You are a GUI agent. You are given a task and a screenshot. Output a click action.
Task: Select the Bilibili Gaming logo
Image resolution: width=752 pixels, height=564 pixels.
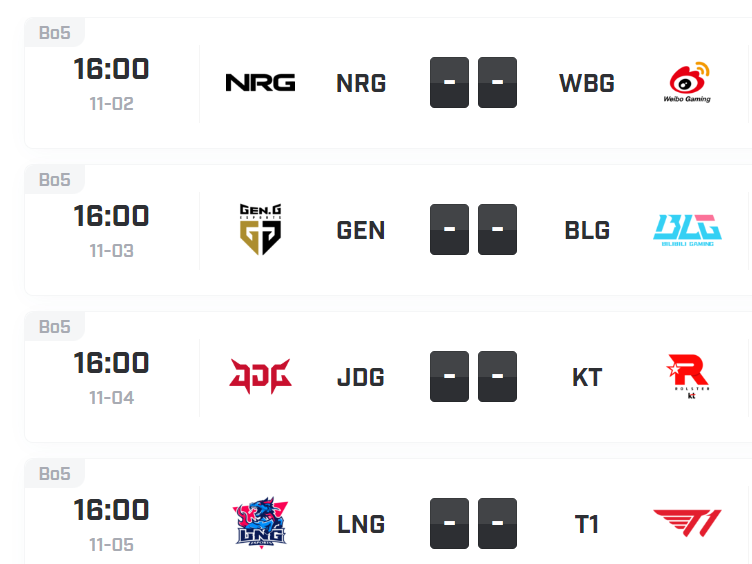click(x=687, y=230)
